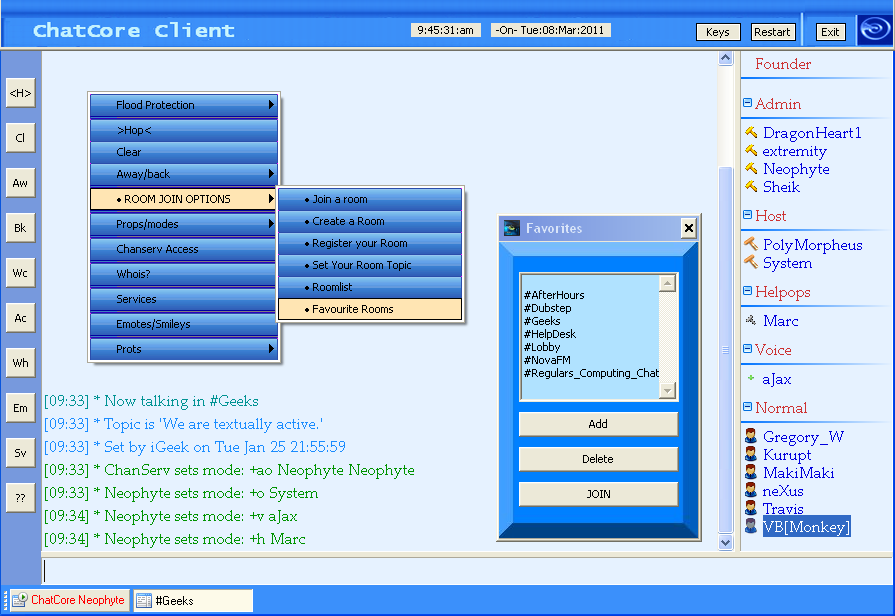Click the Em emotes sidebar button
Screen dimensions: 895x616
click(x=21, y=408)
